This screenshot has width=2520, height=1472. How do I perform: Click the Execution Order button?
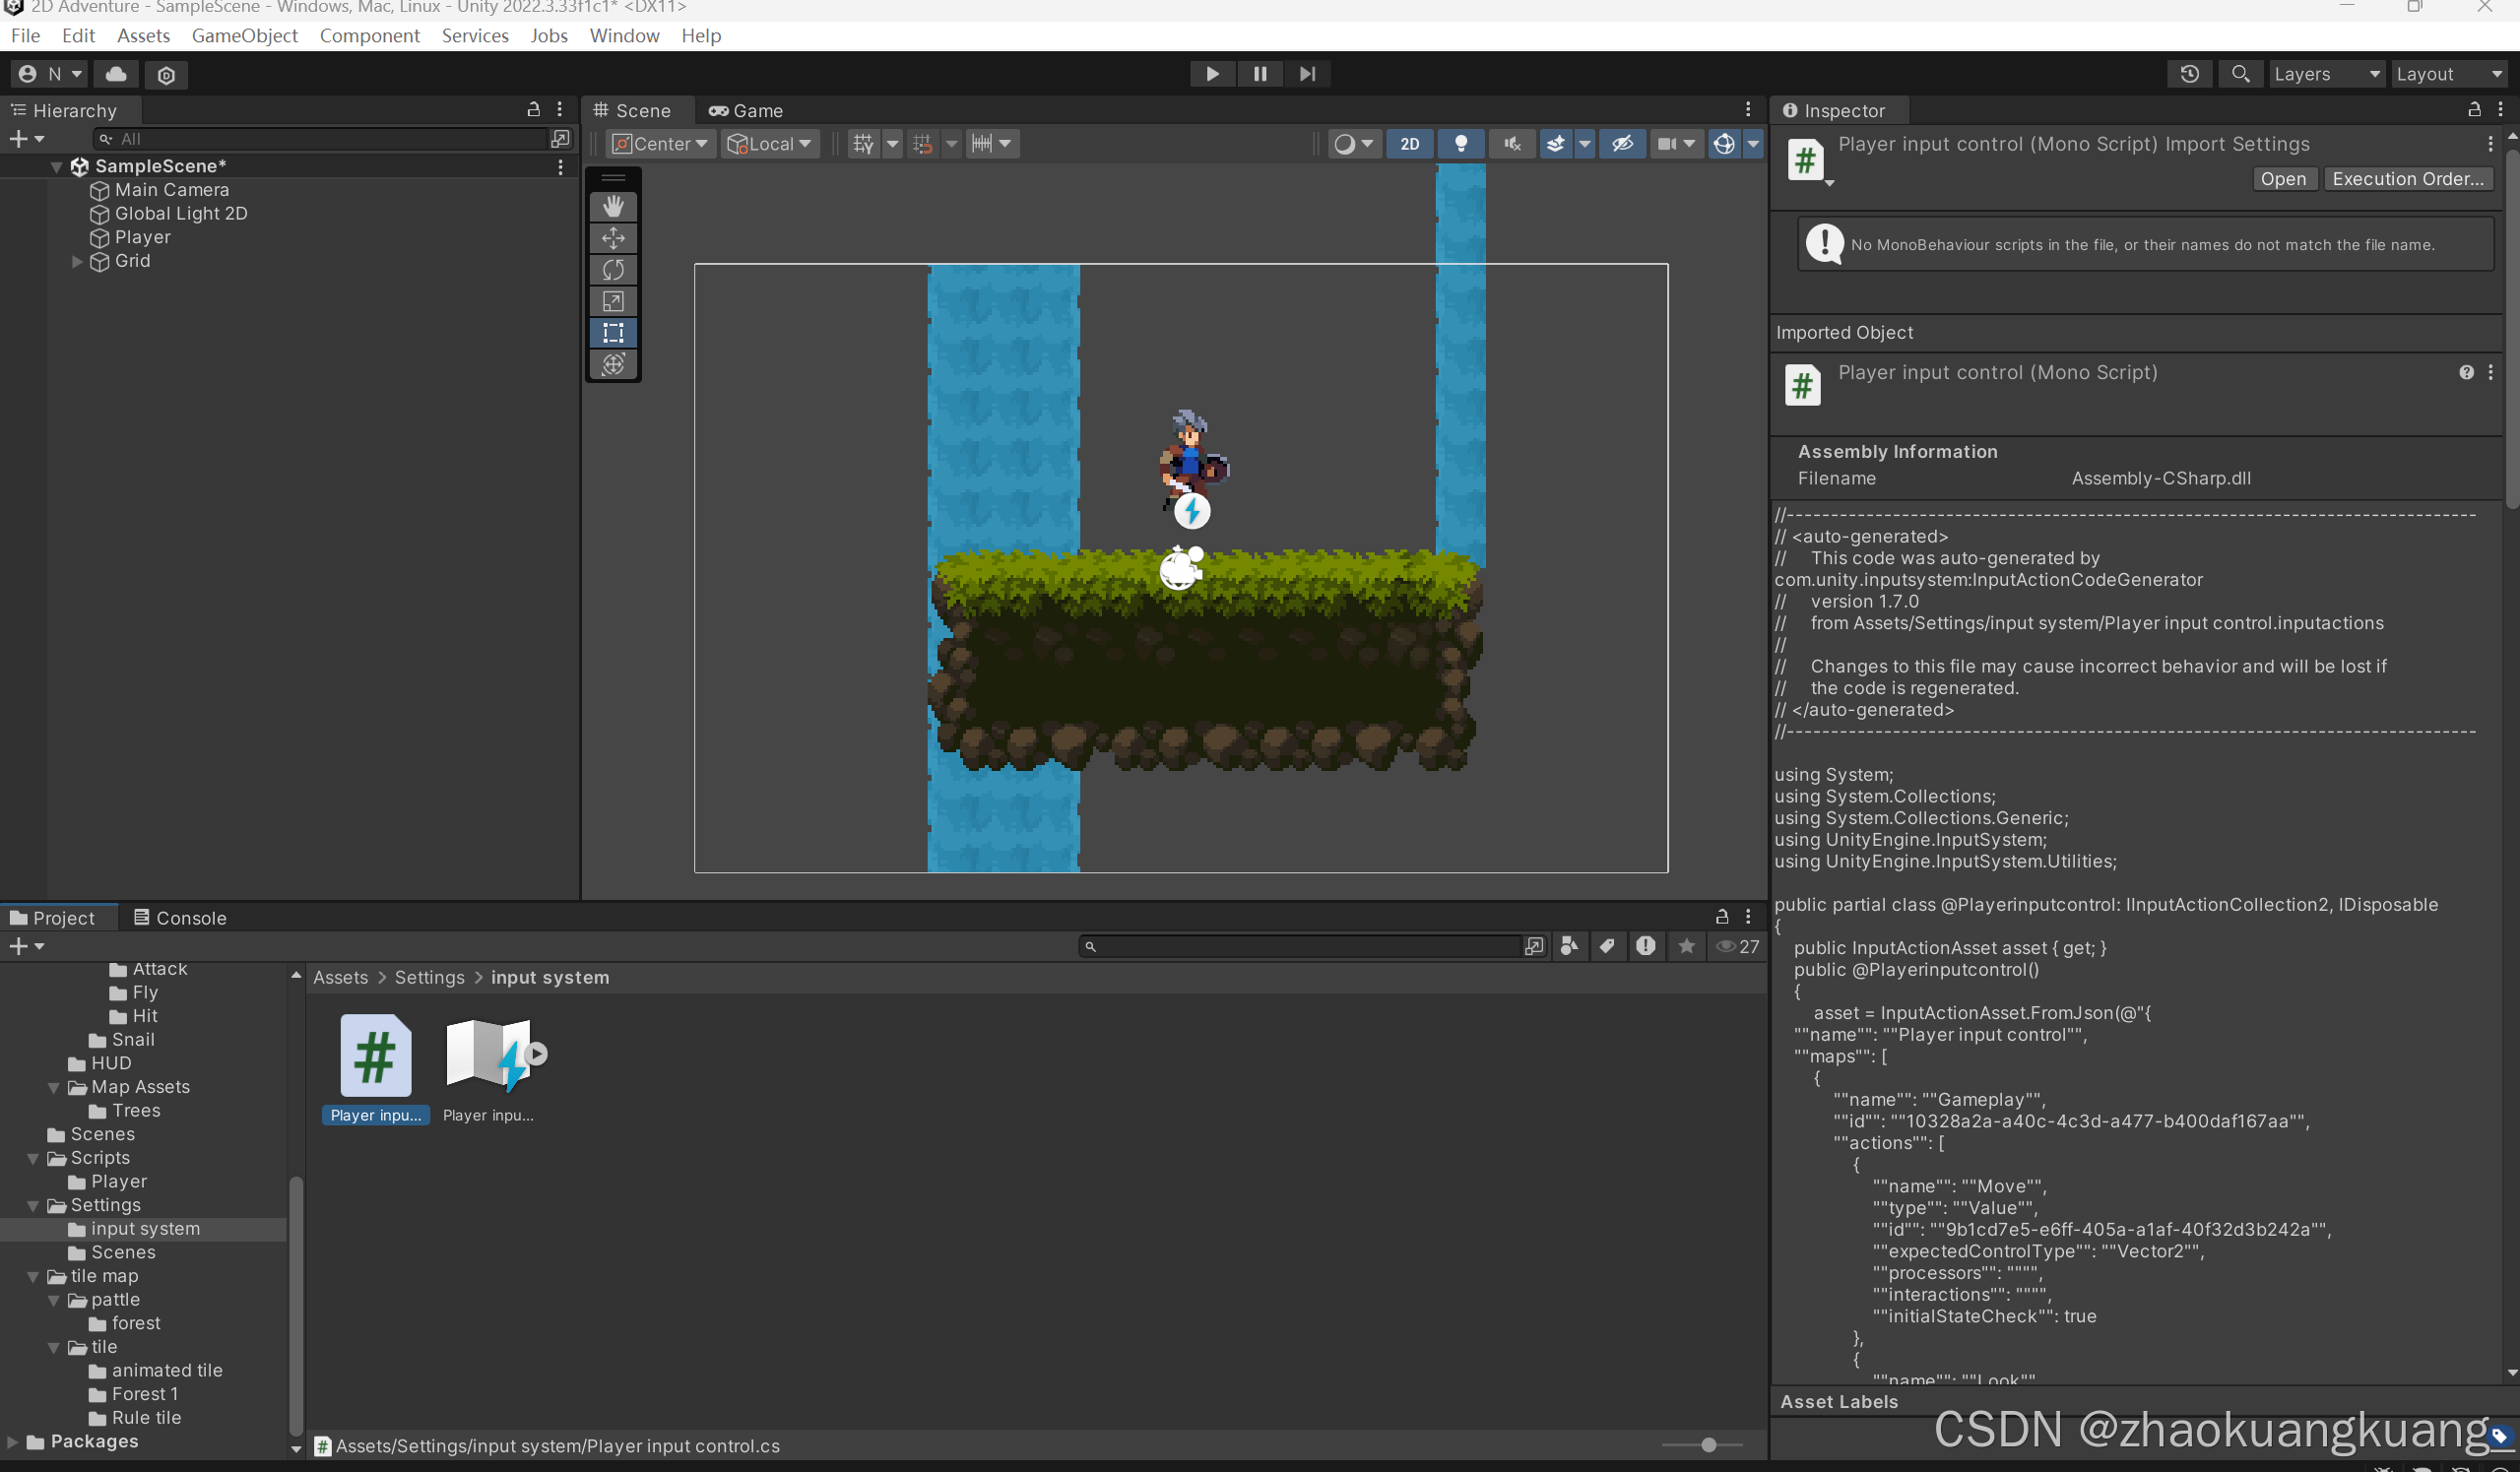(x=2407, y=179)
